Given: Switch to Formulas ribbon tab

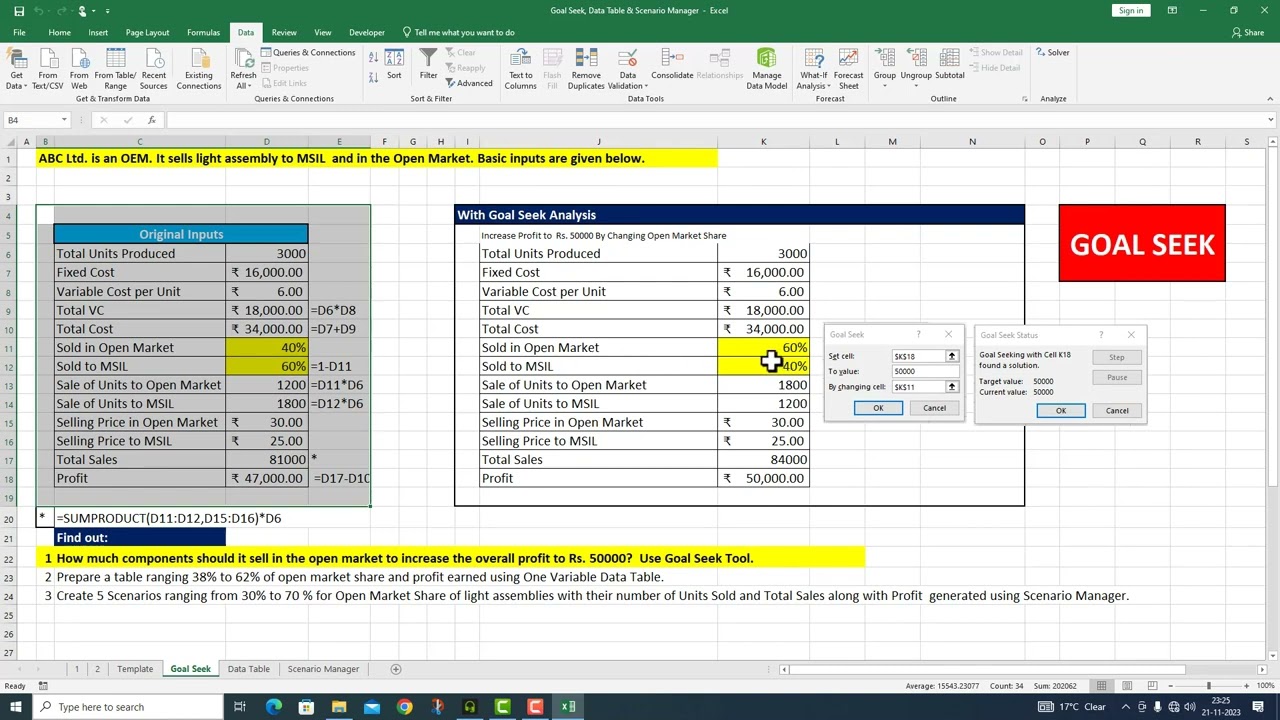Looking at the screenshot, I should coord(203,32).
